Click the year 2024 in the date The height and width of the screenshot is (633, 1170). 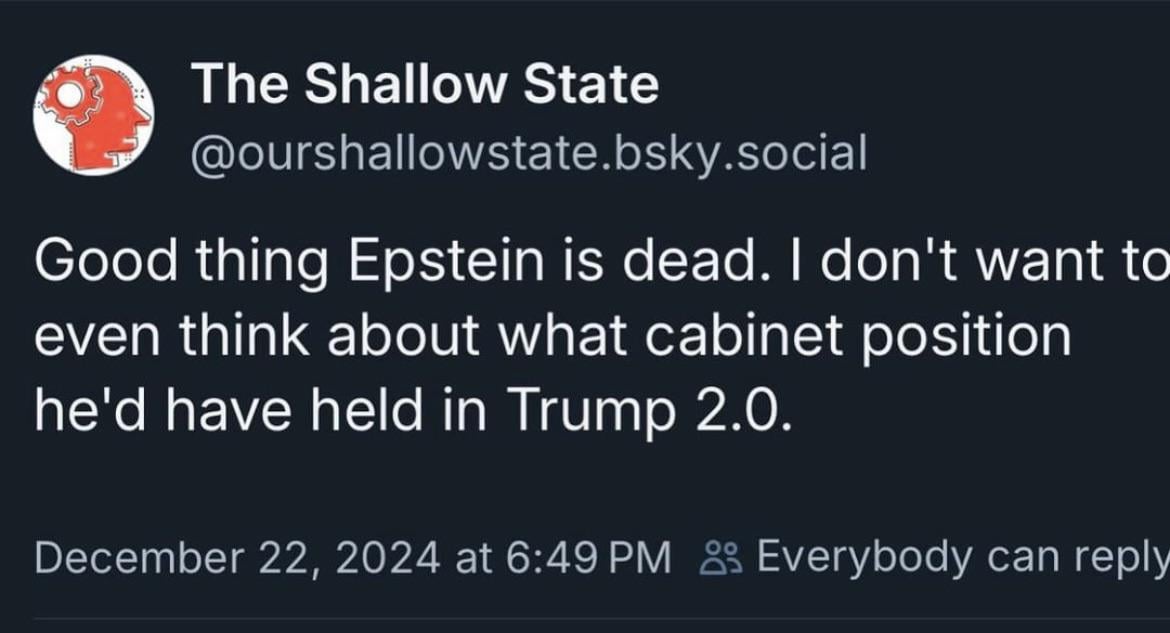(387, 558)
